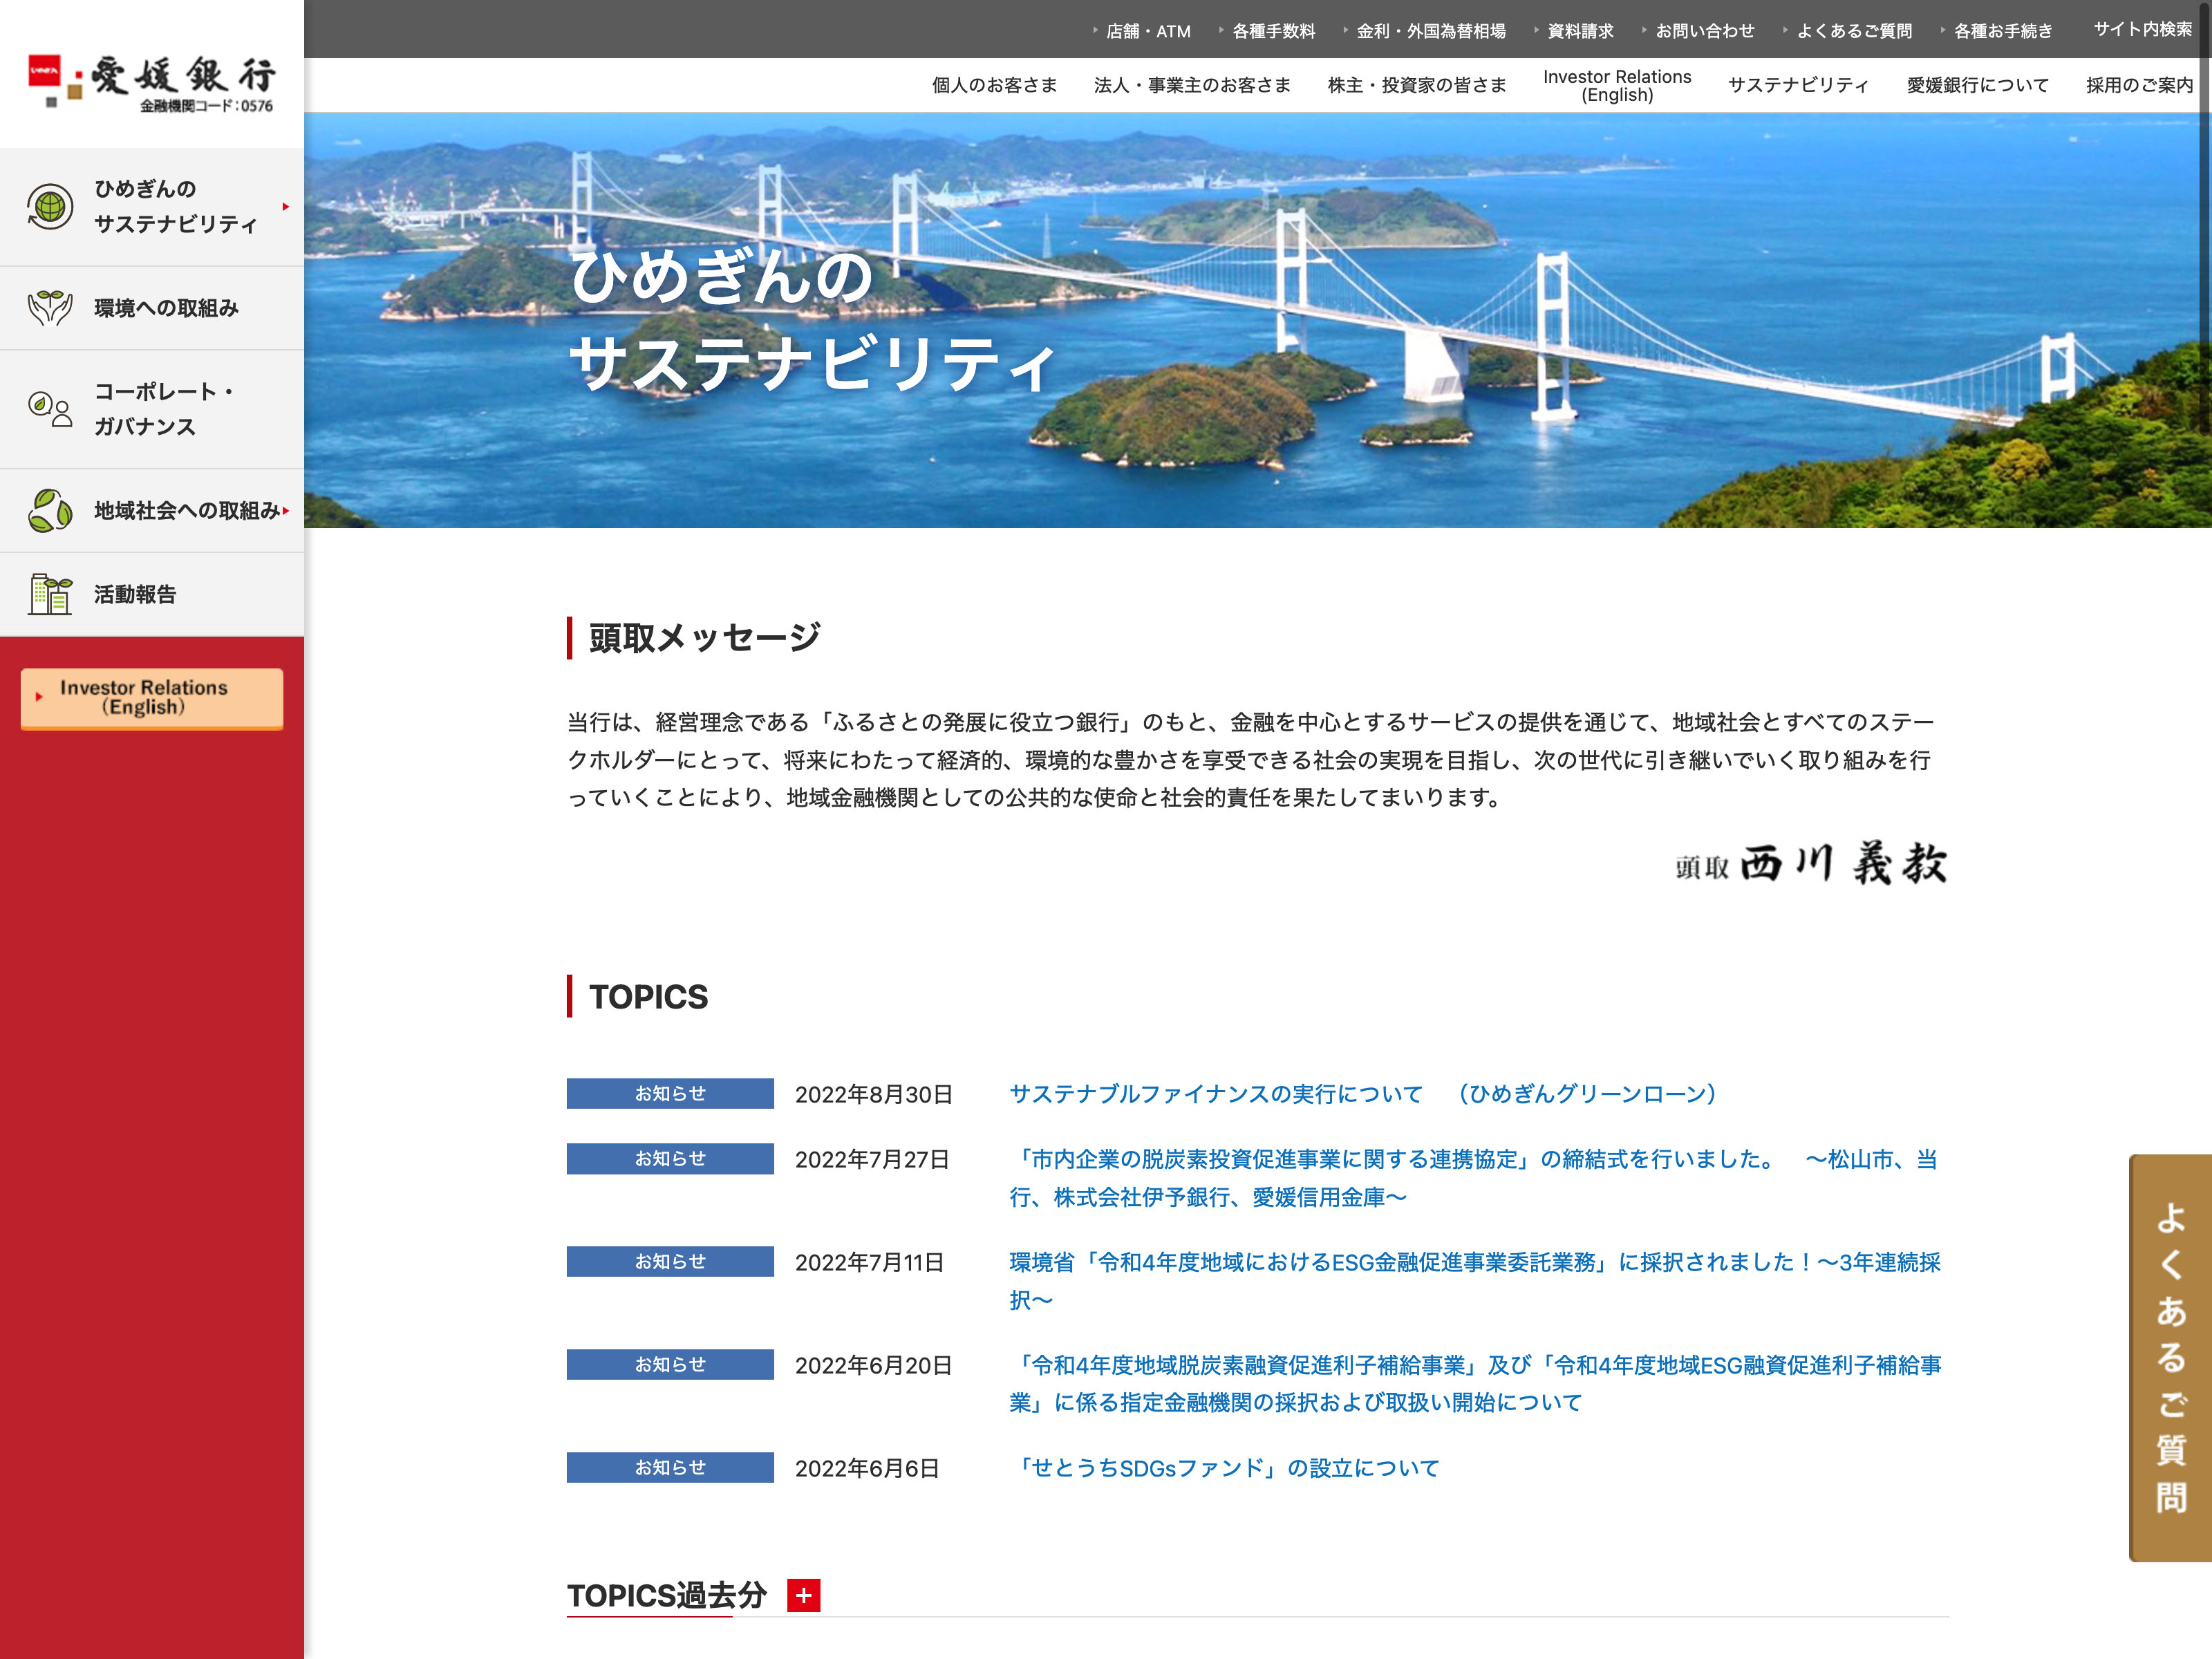Click the お知らせ label for 2022年8月30日
2212x1659 pixels.
point(670,1093)
